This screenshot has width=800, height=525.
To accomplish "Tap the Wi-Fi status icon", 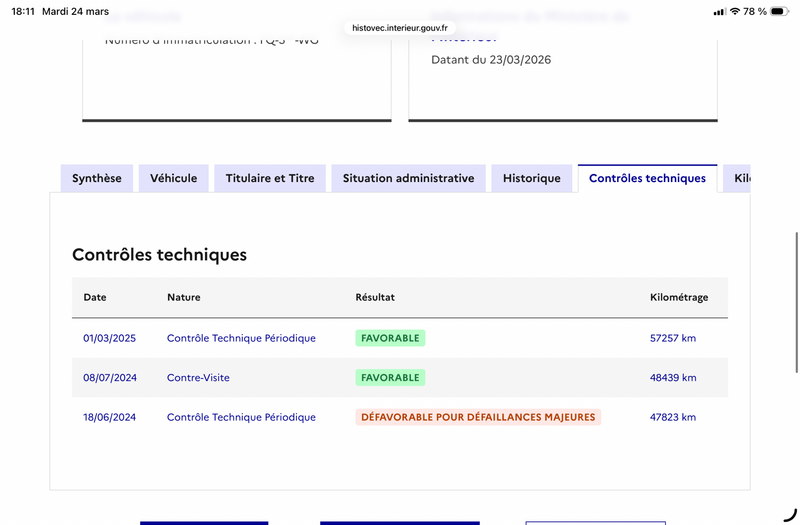I will [735, 11].
